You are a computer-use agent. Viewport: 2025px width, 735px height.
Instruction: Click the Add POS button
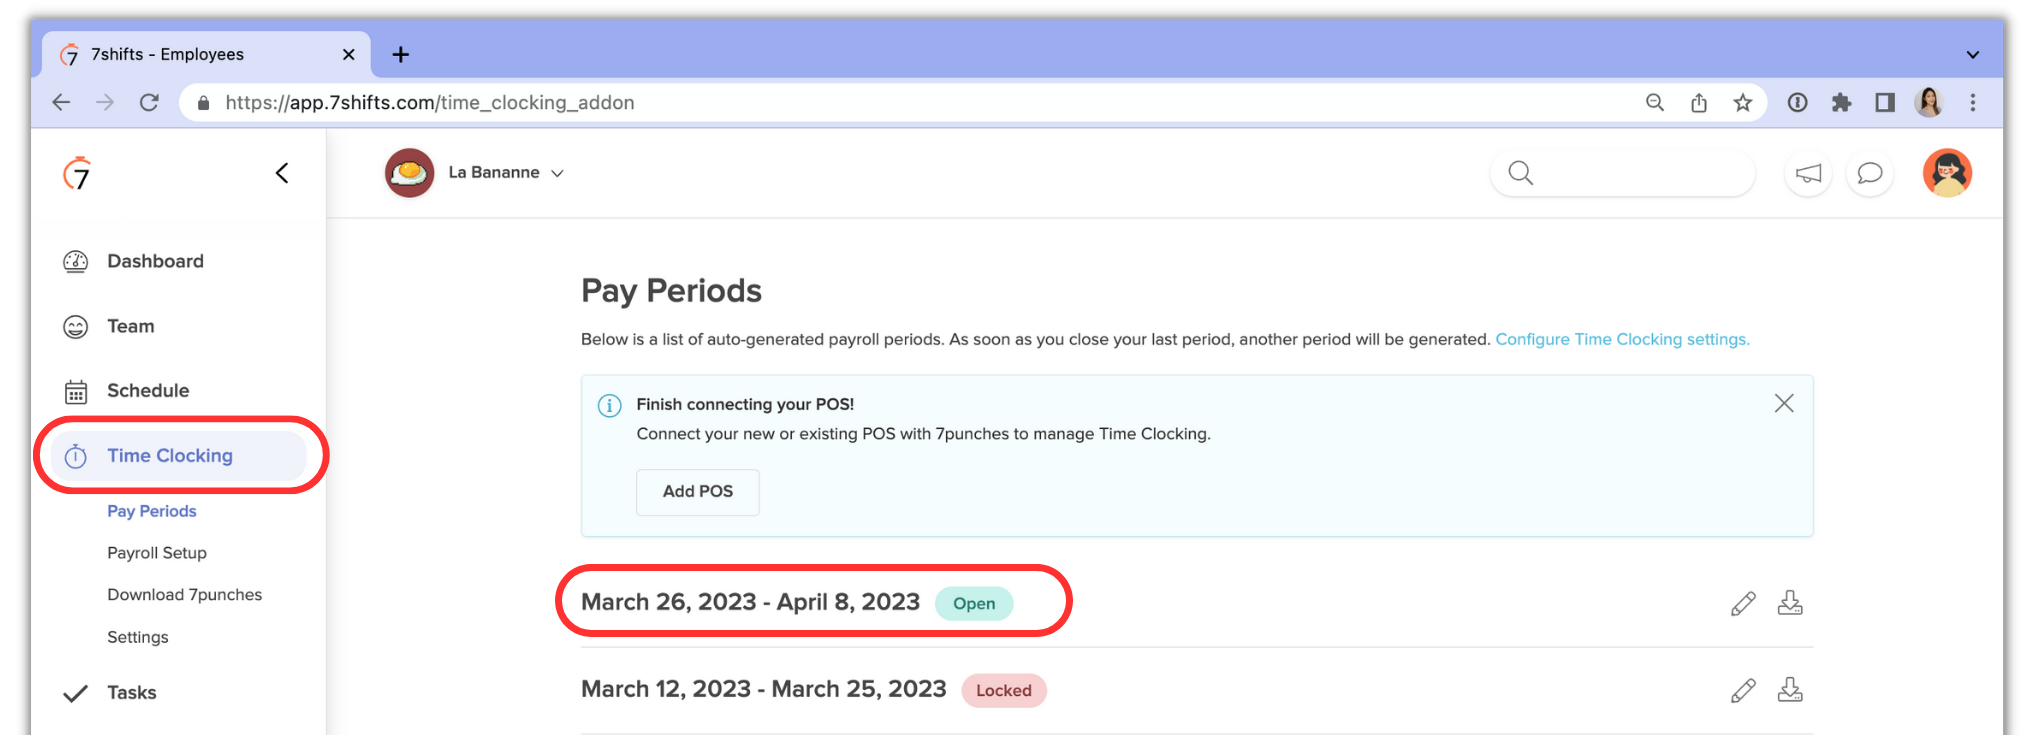697,492
